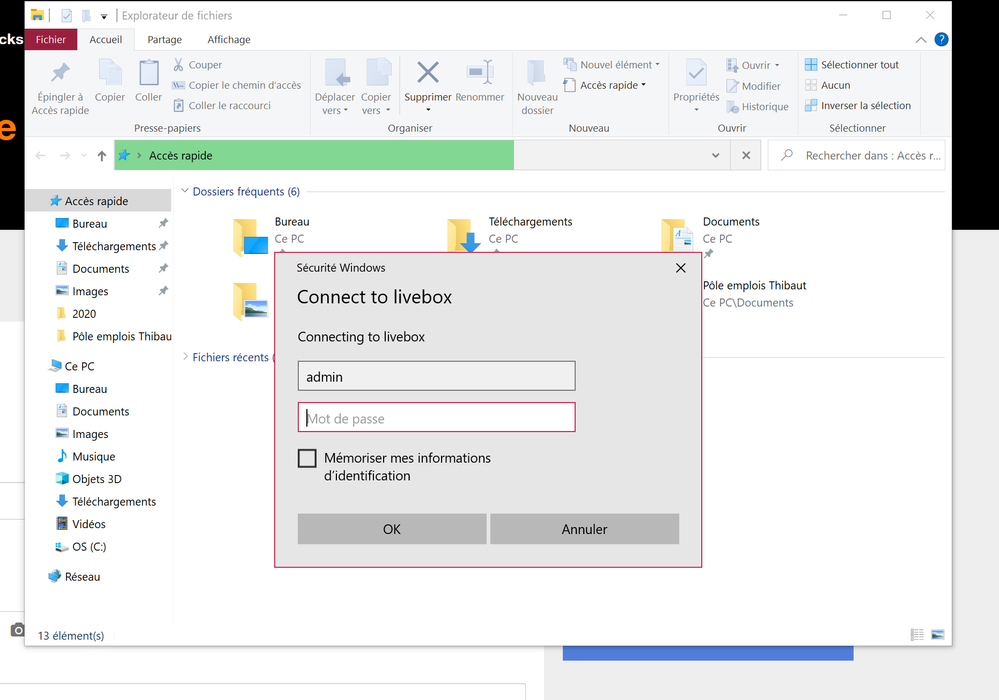Click Épingler à Accès rapide pin icon
Viewport: 999px width, 700px height.
pyautogui.click(x=60, y=74)
